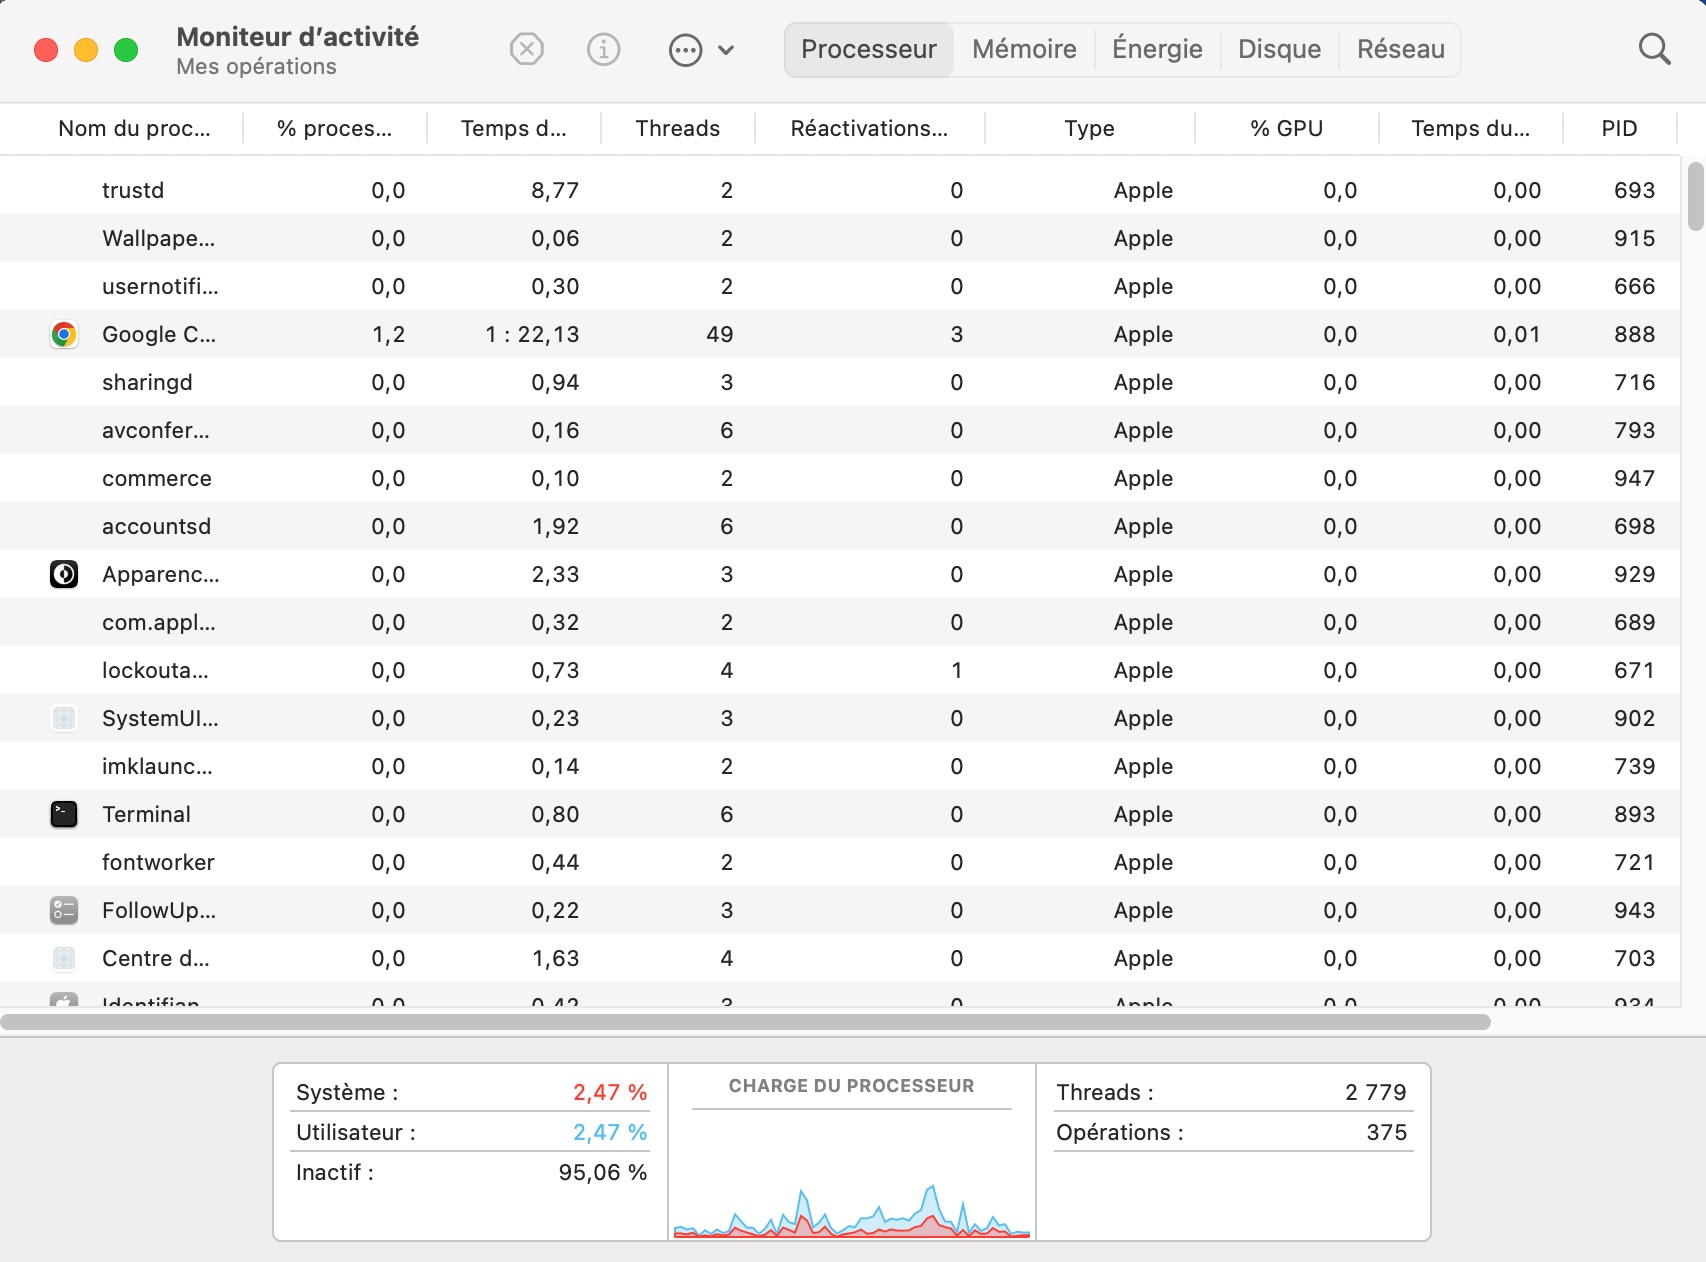The width and height of the screenshot is (1706, 1262).
Task: Click the Terminal process name
Action: tap(146, 815)
